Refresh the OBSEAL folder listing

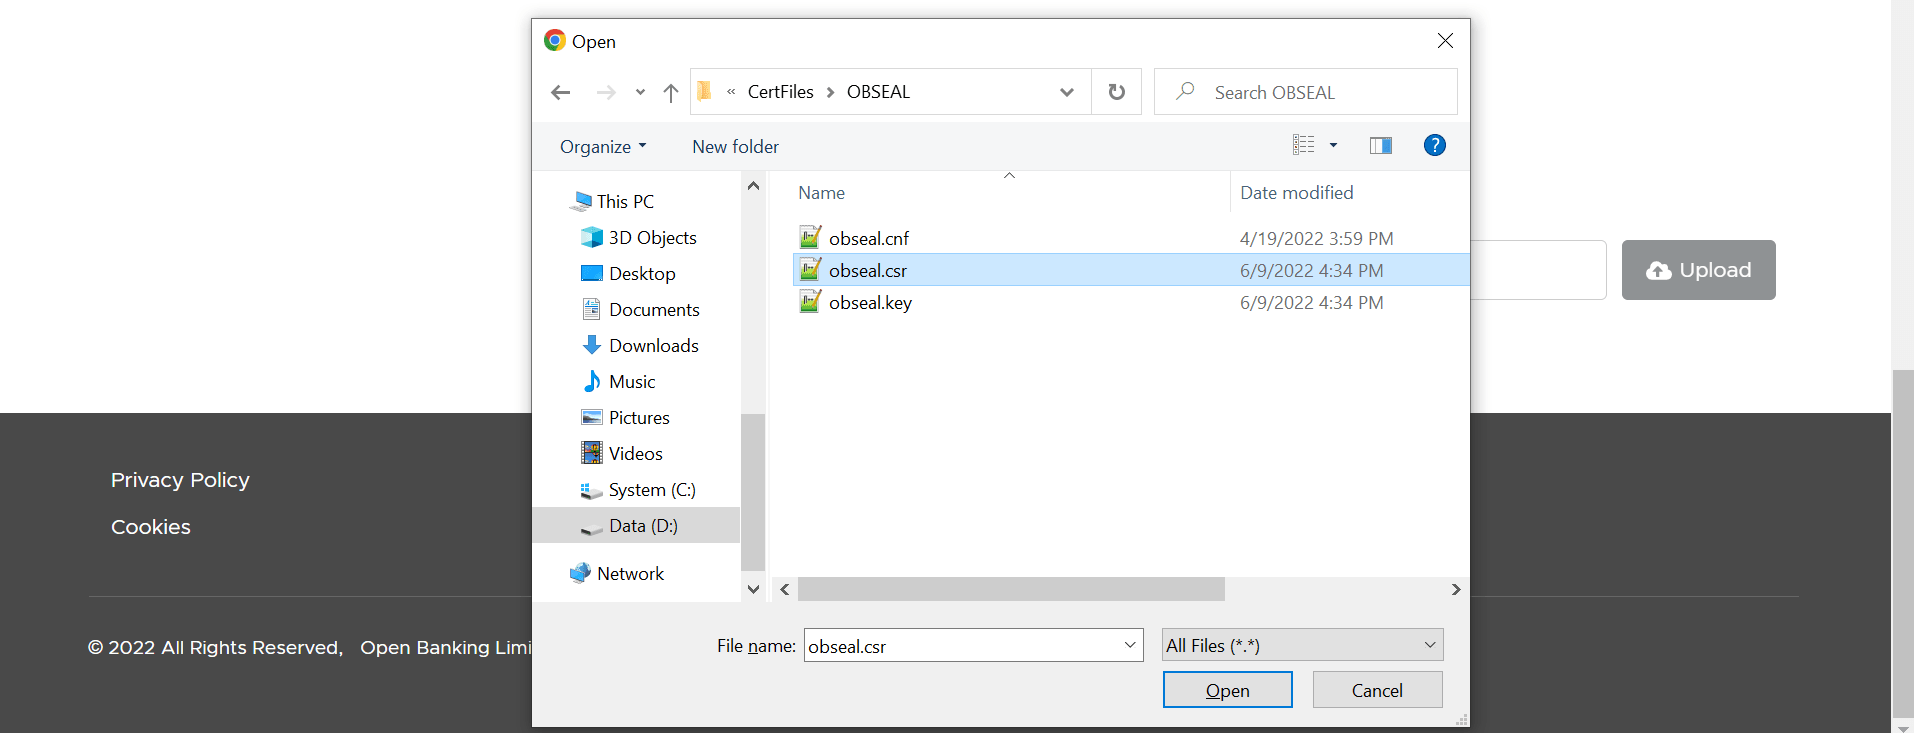click(1116, 92)
